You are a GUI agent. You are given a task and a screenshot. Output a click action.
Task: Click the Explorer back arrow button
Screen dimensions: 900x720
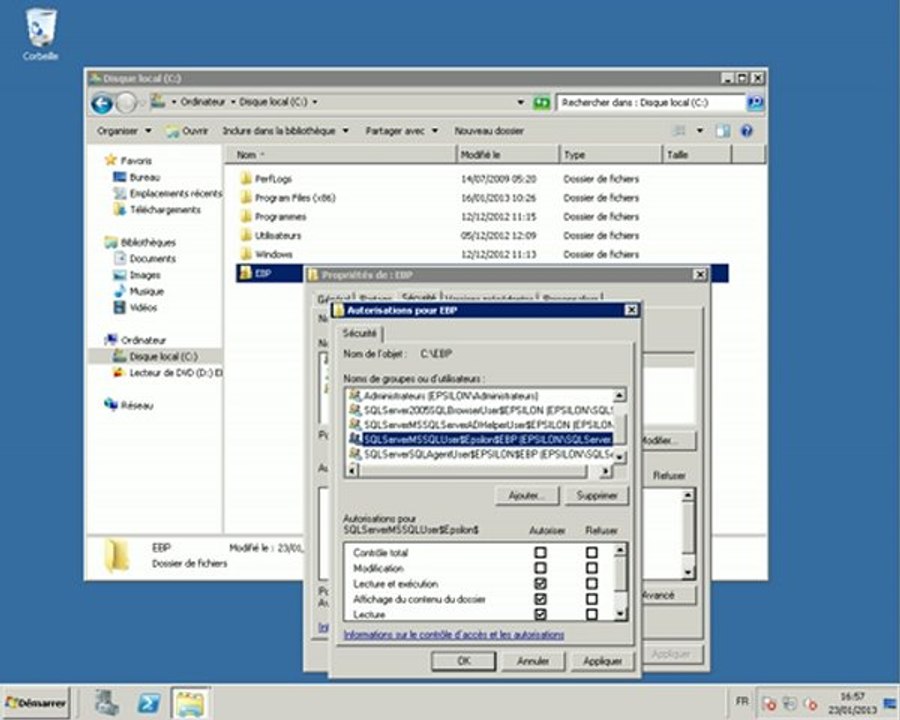tap(102, 103)
